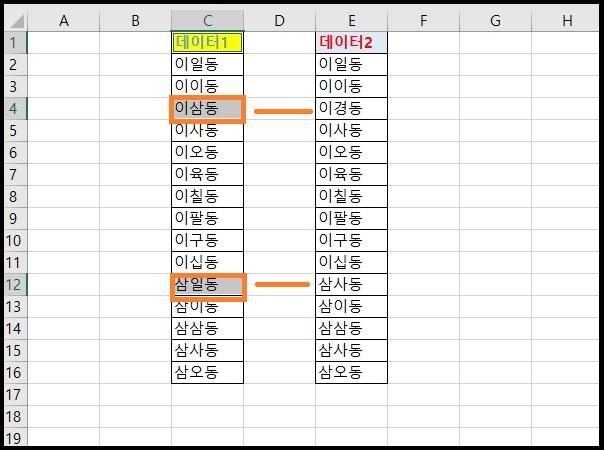Select row 2 header
Viewport: 604px width, 450px height.
click(x=15, y=64)
